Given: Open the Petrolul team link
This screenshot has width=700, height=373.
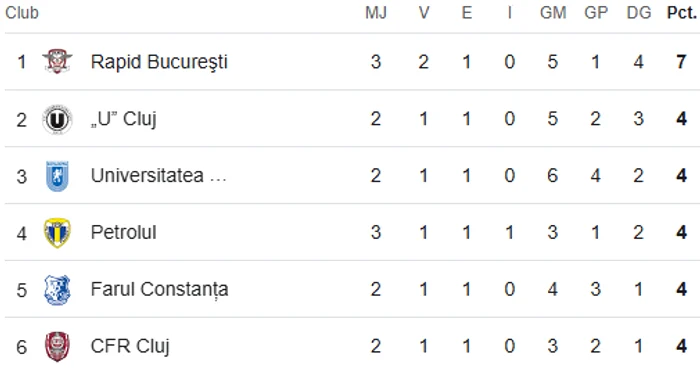Looking at the screenshot, I should click(123, 232).
